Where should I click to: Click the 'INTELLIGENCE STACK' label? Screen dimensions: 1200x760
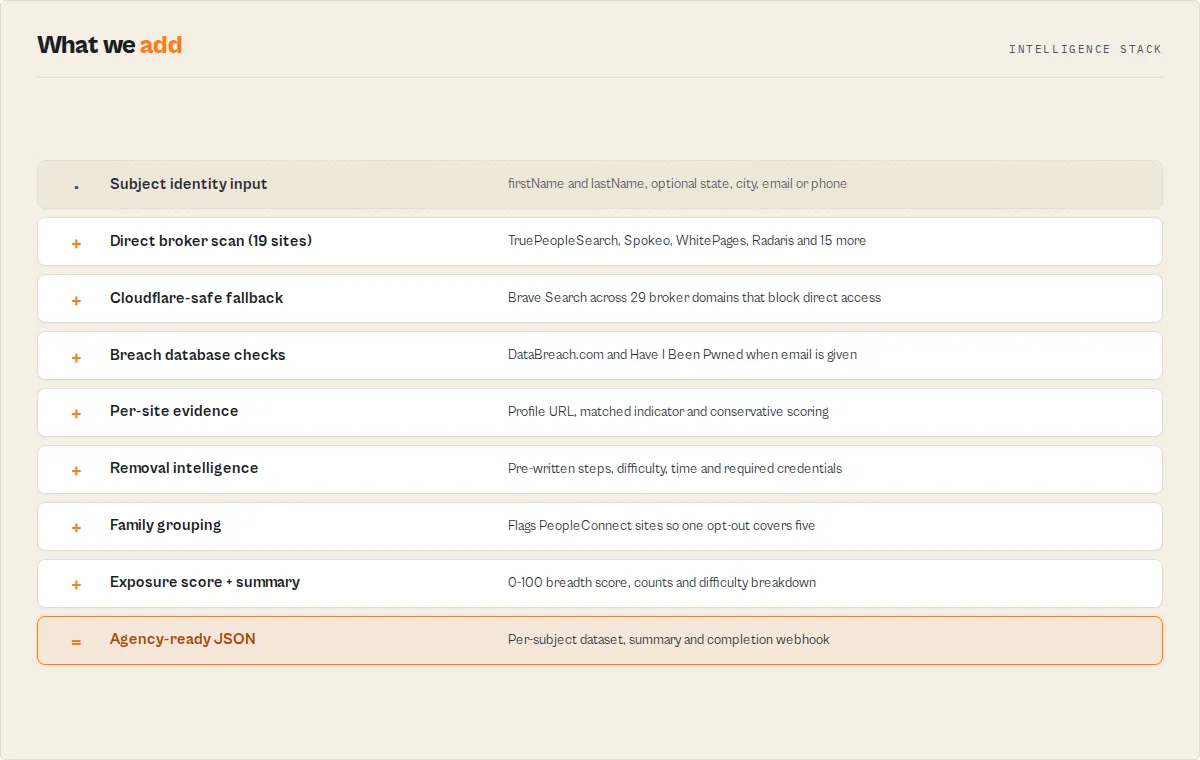point(1085,49)
